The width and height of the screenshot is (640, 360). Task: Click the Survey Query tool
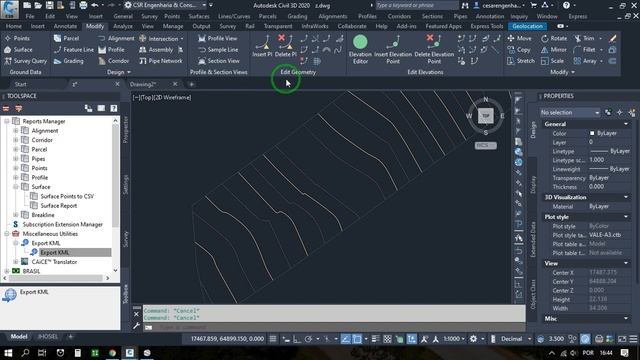(26, 61)
